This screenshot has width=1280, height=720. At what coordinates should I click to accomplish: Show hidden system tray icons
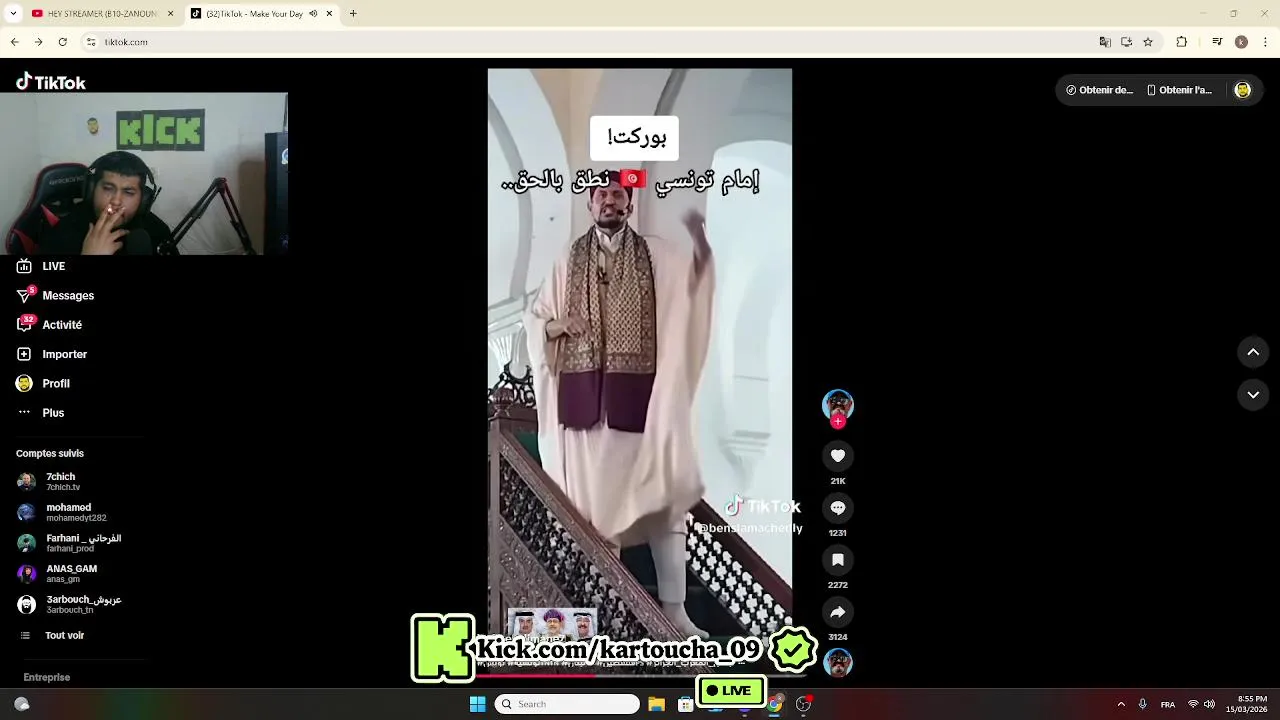[x=1121, y=704]
